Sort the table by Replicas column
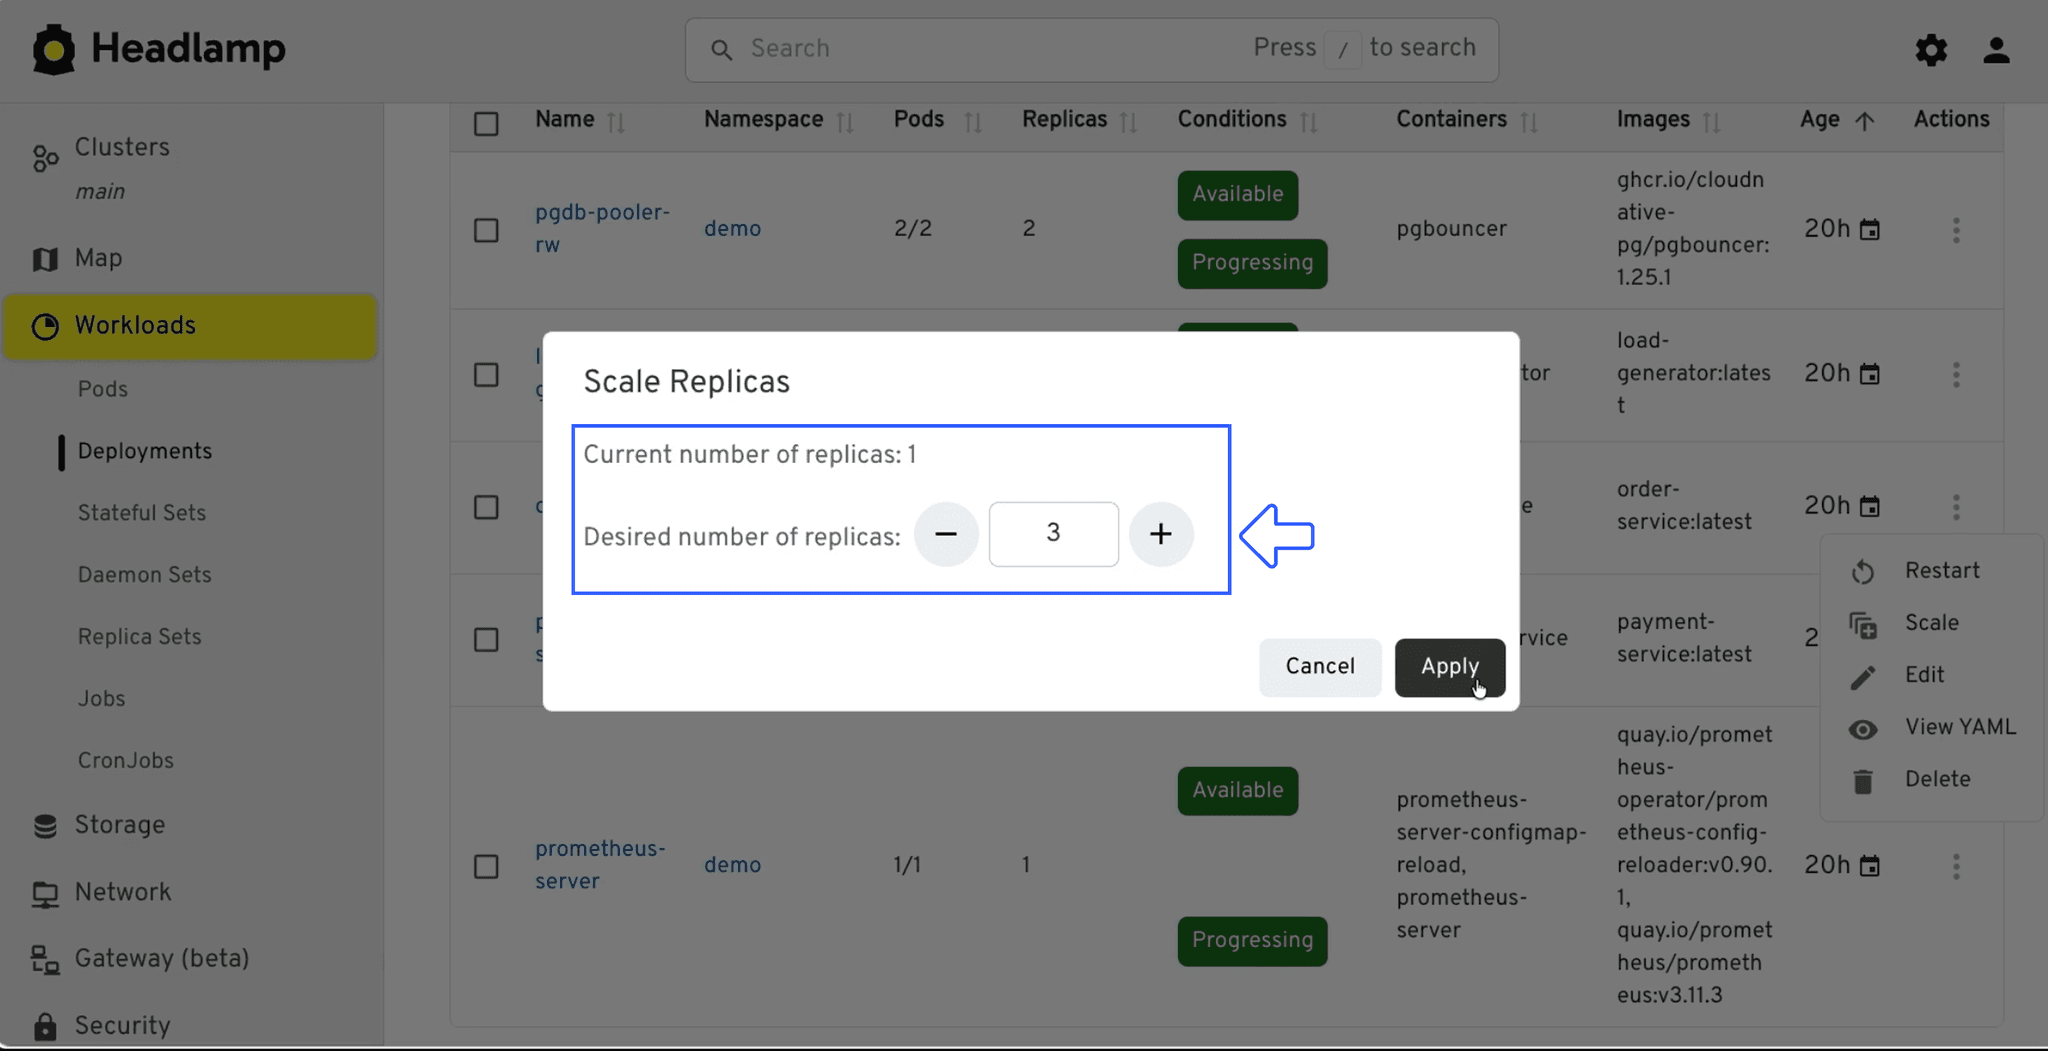The image size is (2048, 1051). point(1129,122)
